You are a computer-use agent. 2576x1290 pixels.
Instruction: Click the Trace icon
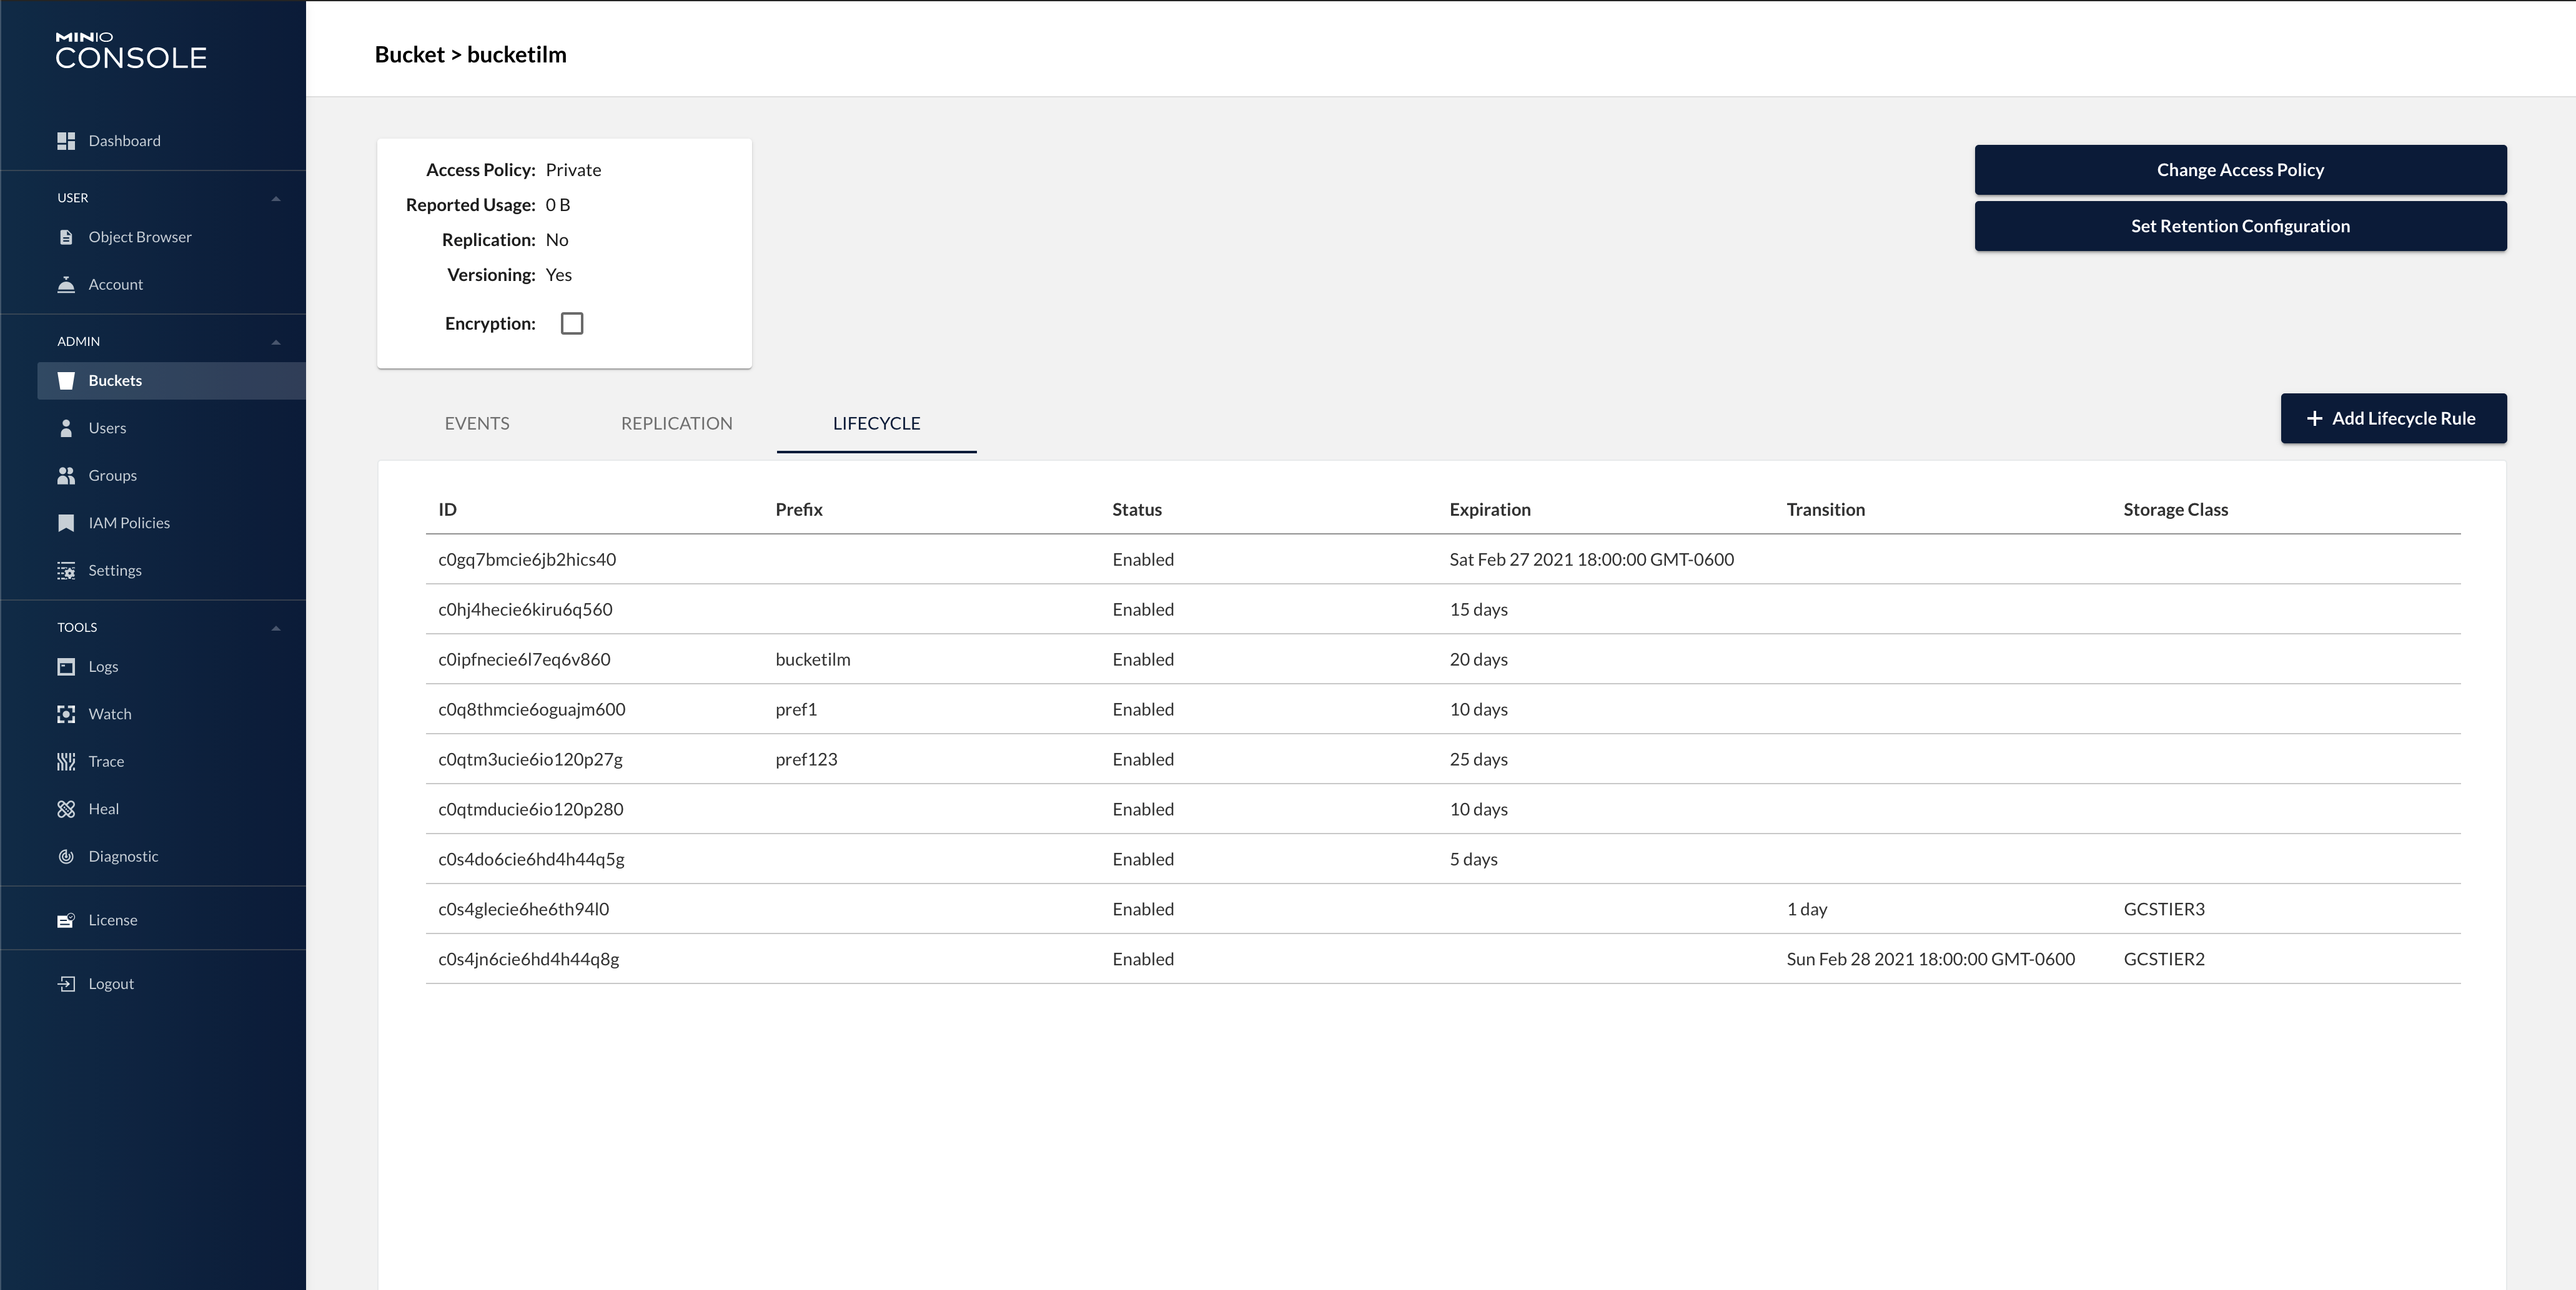point(66,762)
